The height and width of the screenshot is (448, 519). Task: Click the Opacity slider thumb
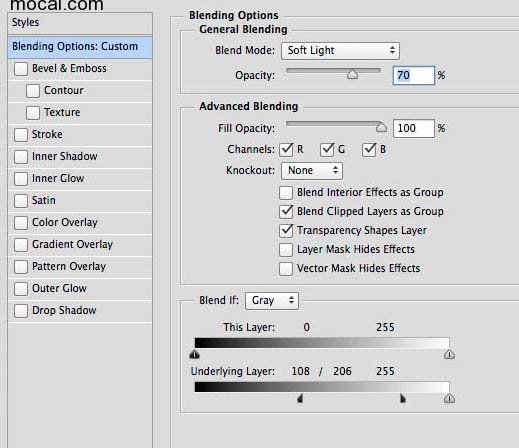(352, 74)
